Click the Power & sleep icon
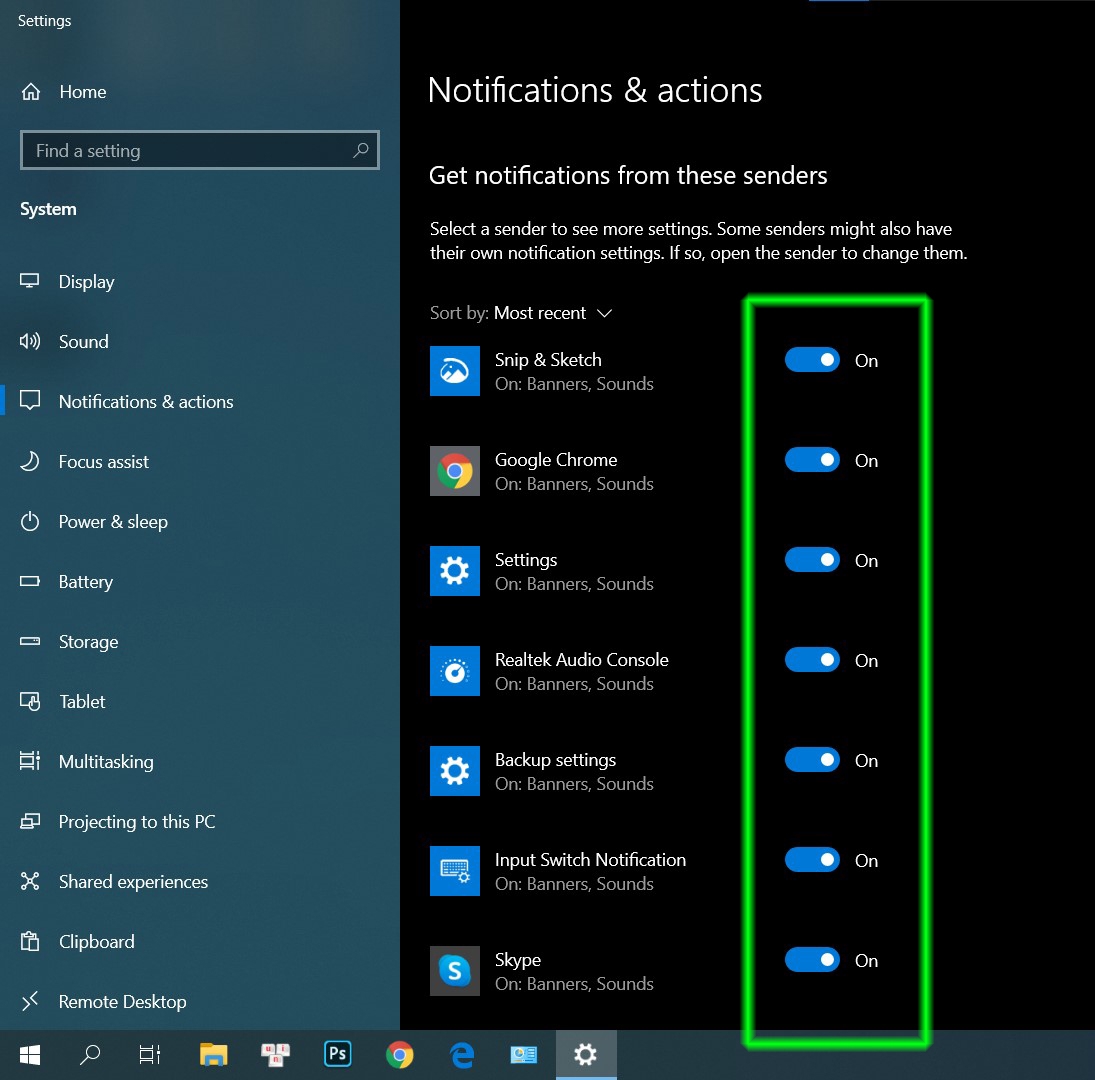The image size is (1095, 1080). click(29, 521)
